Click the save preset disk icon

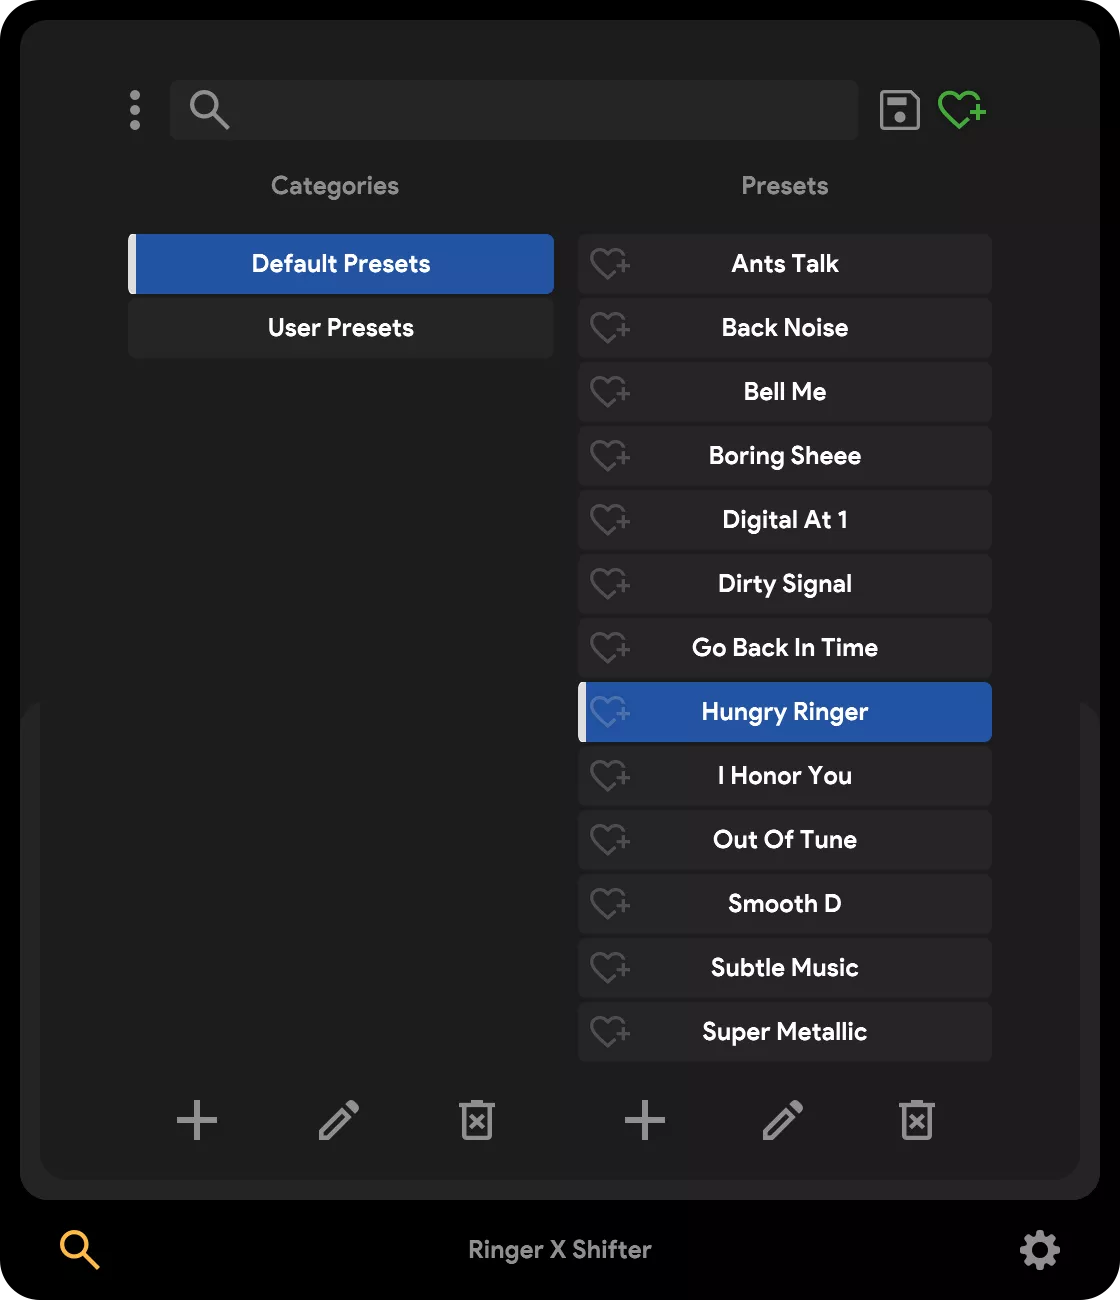point(898,110)
